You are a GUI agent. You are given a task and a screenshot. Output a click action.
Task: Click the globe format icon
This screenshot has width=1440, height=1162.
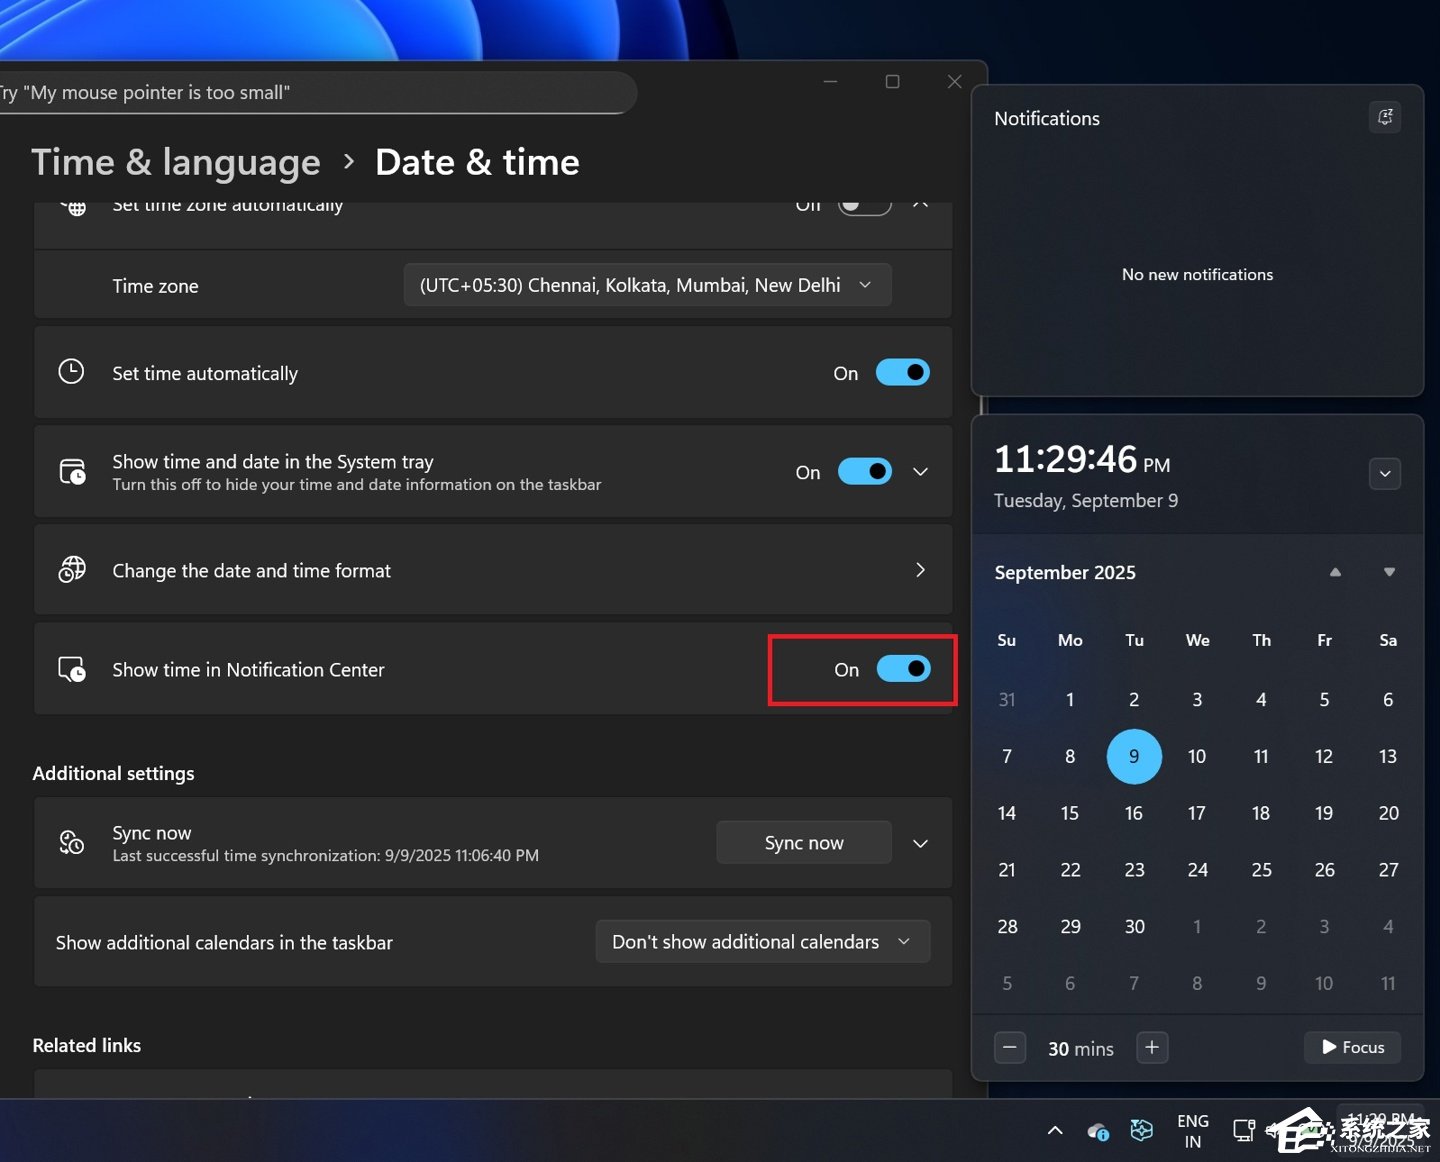(x=72, y=569)
